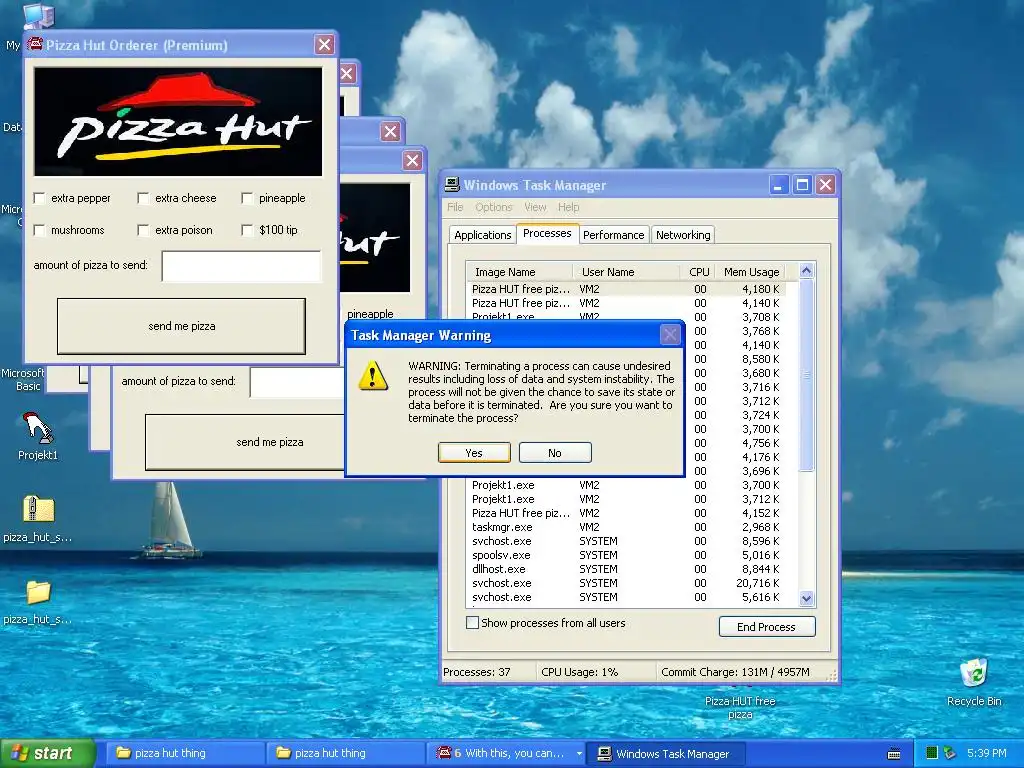Enable the $100 tip checkbox
The image size is (1024, 768).
[x=248, y=230]
